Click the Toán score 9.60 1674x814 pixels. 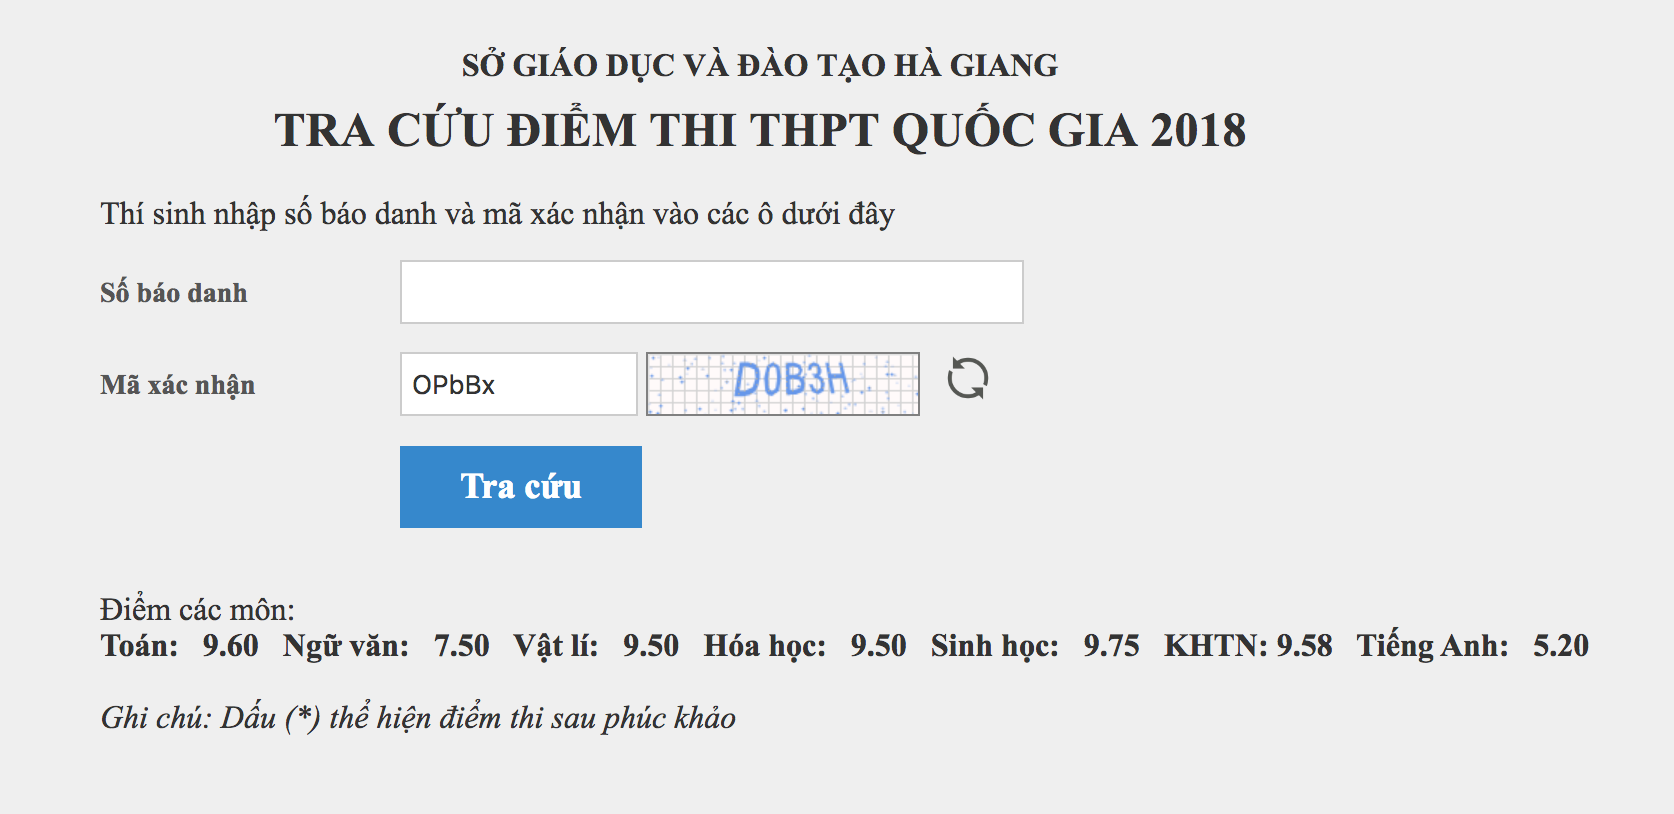click(x=231, y=646)
